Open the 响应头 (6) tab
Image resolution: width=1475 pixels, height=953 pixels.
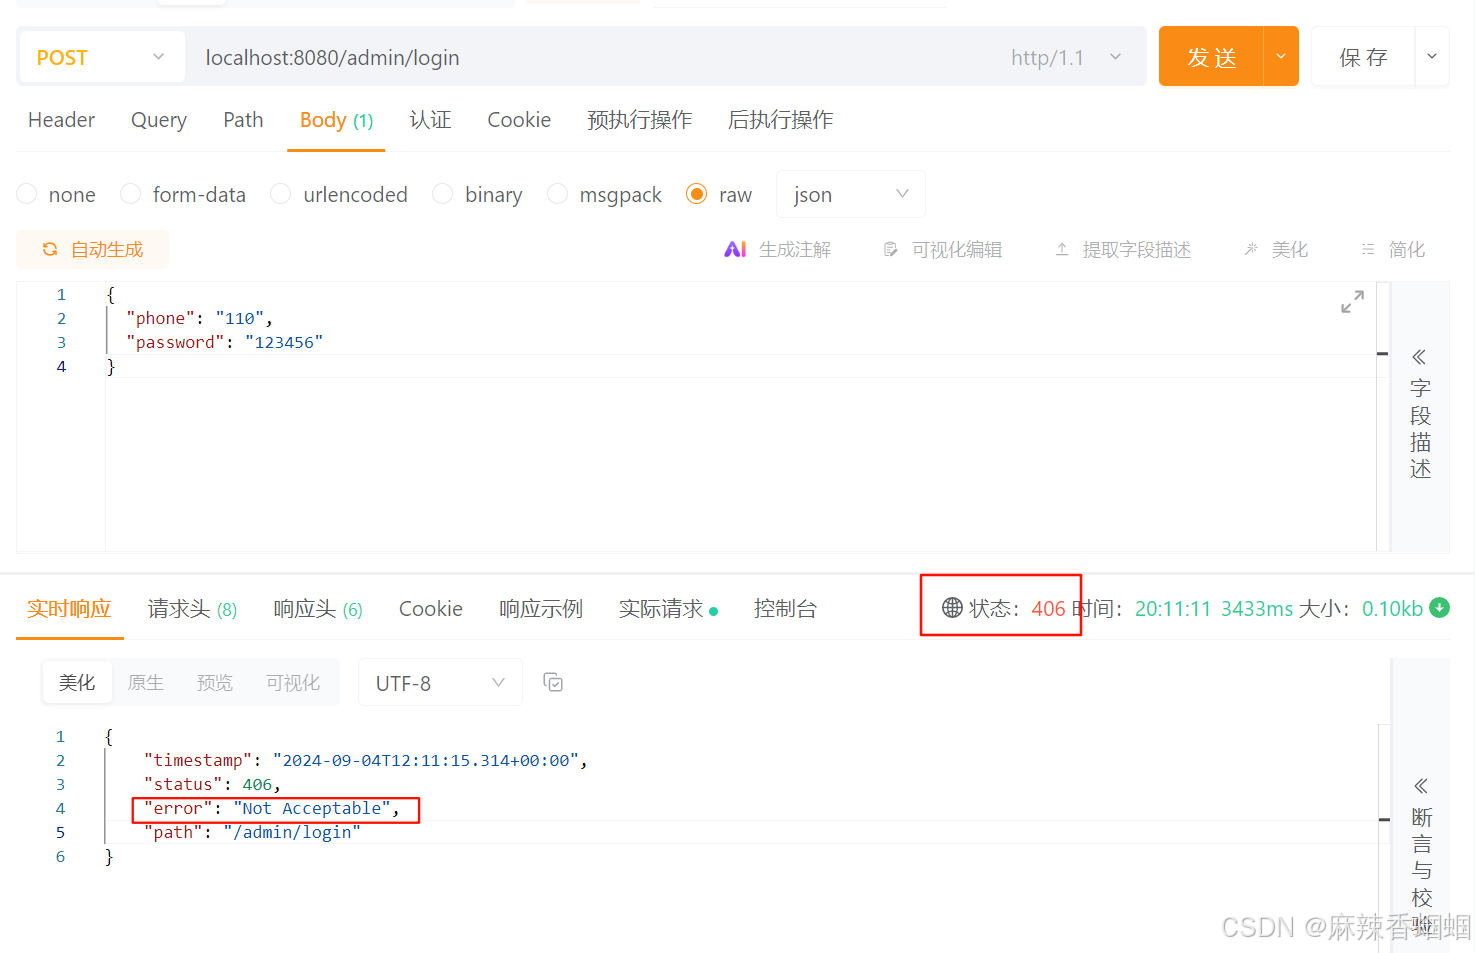[x=318, y=609]
